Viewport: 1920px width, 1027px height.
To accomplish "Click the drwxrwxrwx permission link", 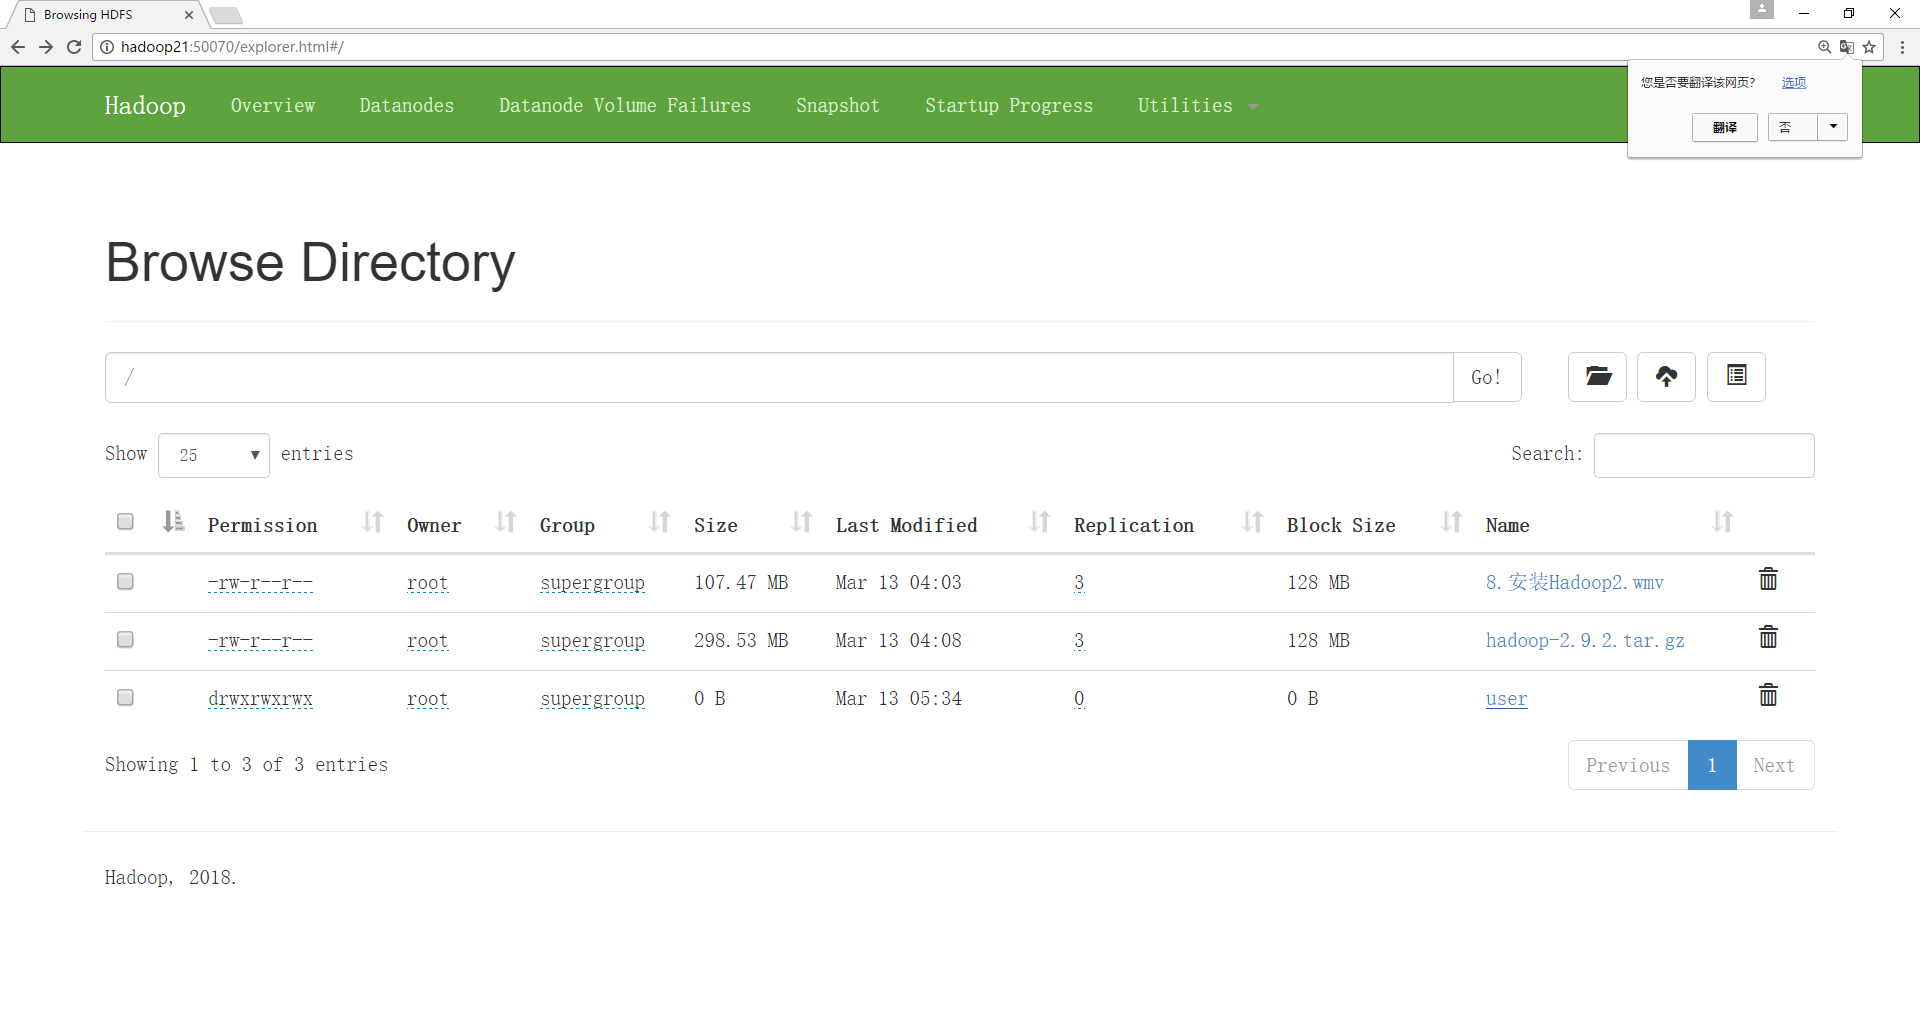I will 260,699.
